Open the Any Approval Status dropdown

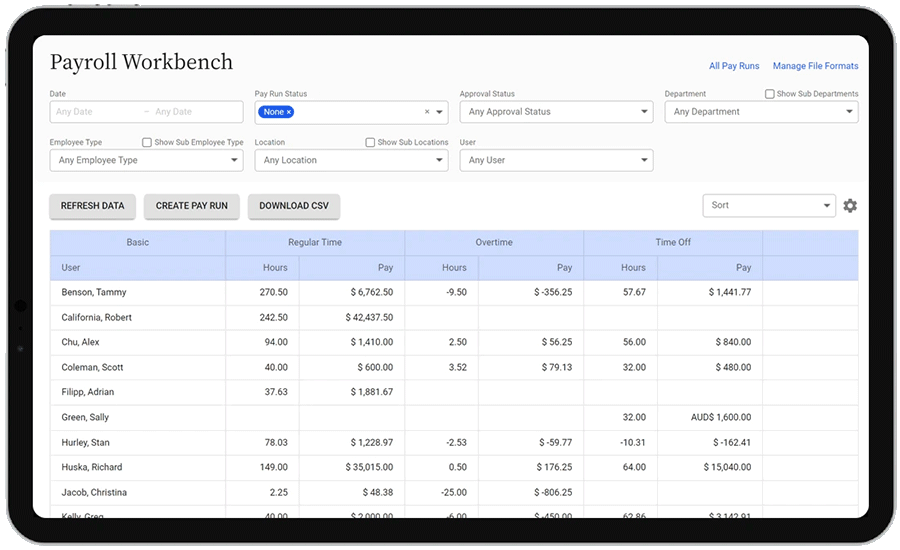tap(556, 112)
